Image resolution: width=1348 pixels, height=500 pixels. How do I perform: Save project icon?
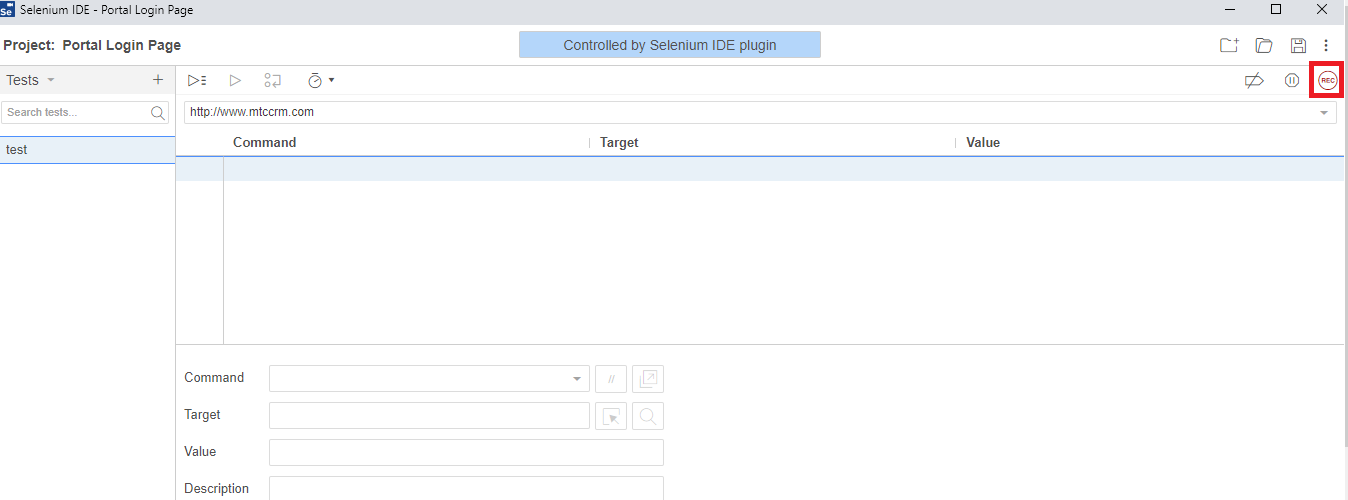tap(1298, 45)
